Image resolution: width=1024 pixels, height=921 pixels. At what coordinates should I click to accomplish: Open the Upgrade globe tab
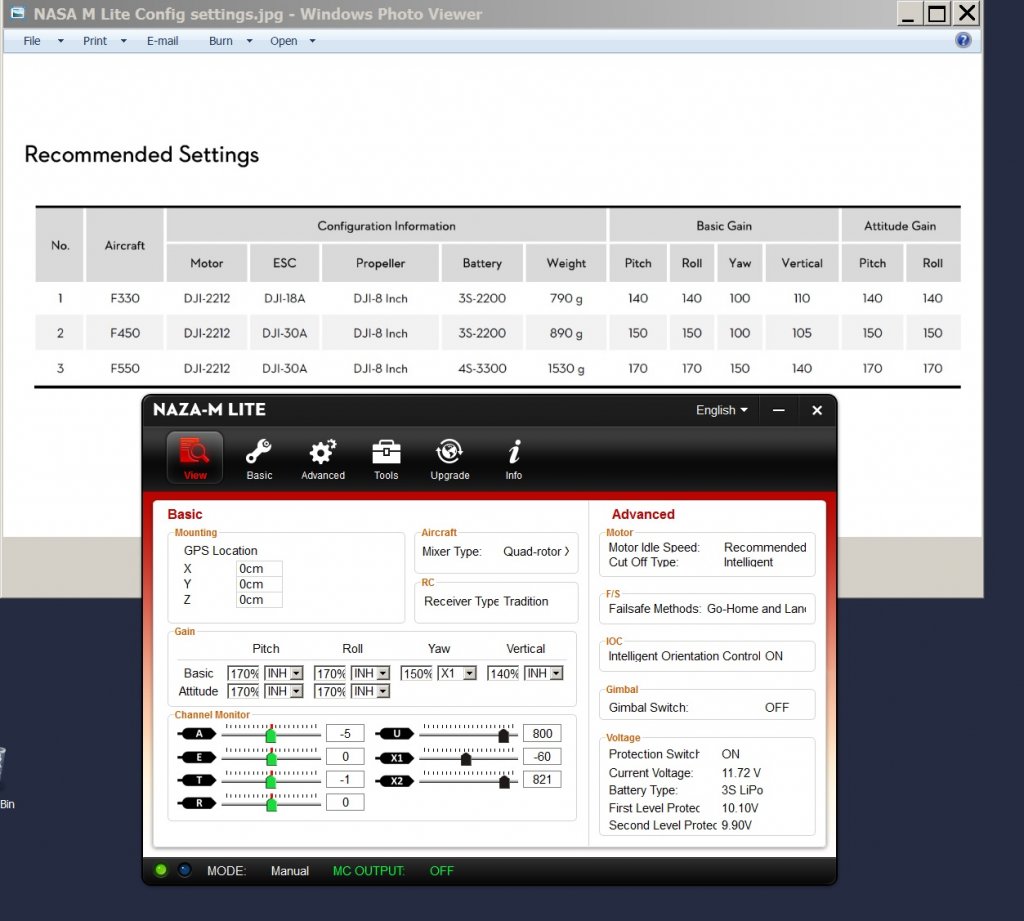coord(450,458)
